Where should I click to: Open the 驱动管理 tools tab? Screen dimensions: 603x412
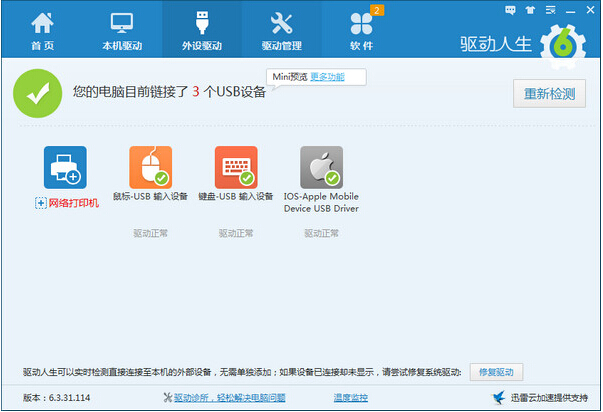click(282, 31)
